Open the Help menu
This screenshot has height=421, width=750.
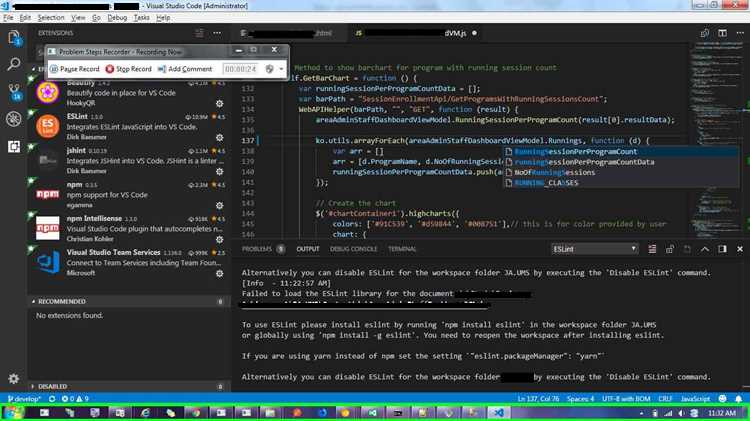point(163,18)
